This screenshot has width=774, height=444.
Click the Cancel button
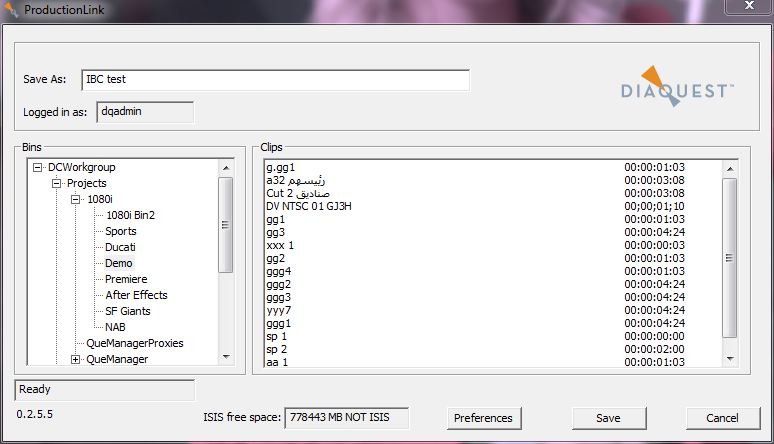[723, 418]
